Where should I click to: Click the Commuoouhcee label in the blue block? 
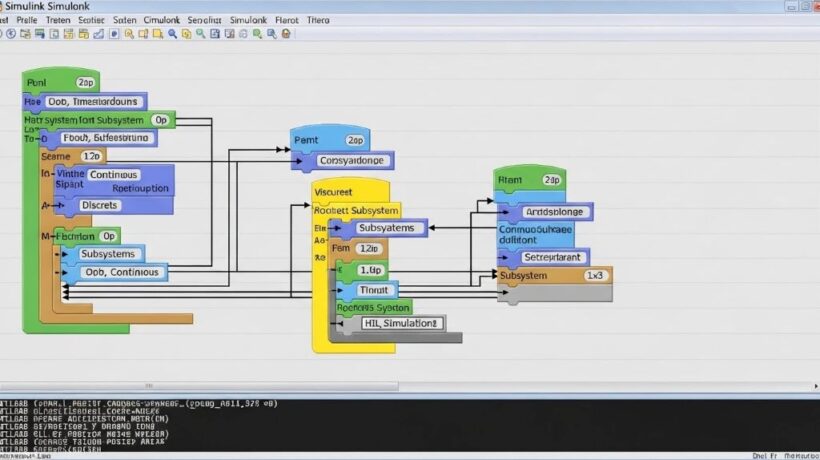(535, 229)
